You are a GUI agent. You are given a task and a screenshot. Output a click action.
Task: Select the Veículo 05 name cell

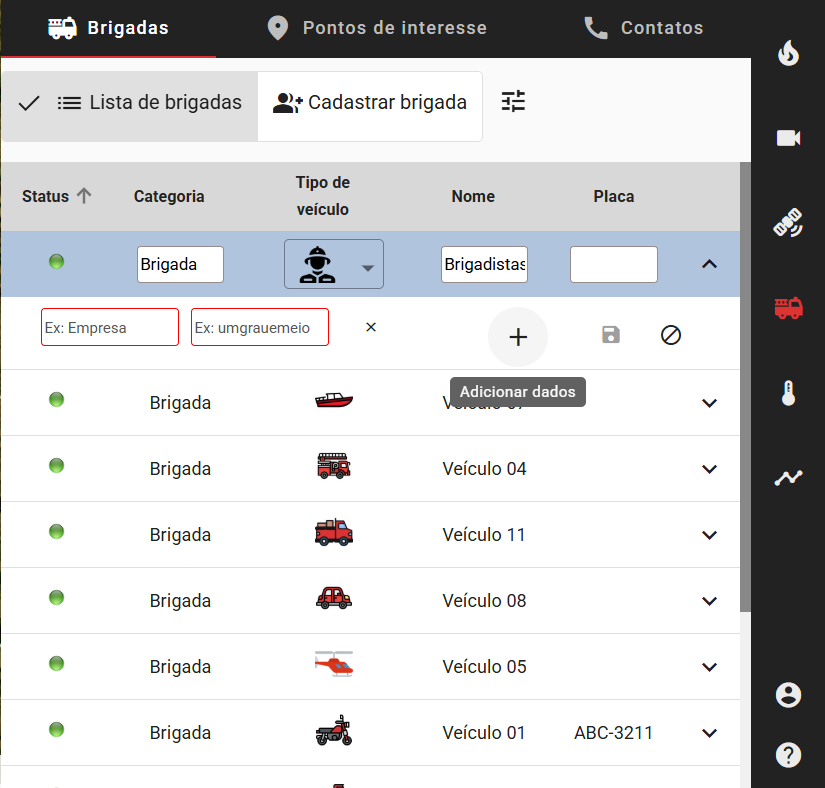pyautogui.click(x=484, y=667)
